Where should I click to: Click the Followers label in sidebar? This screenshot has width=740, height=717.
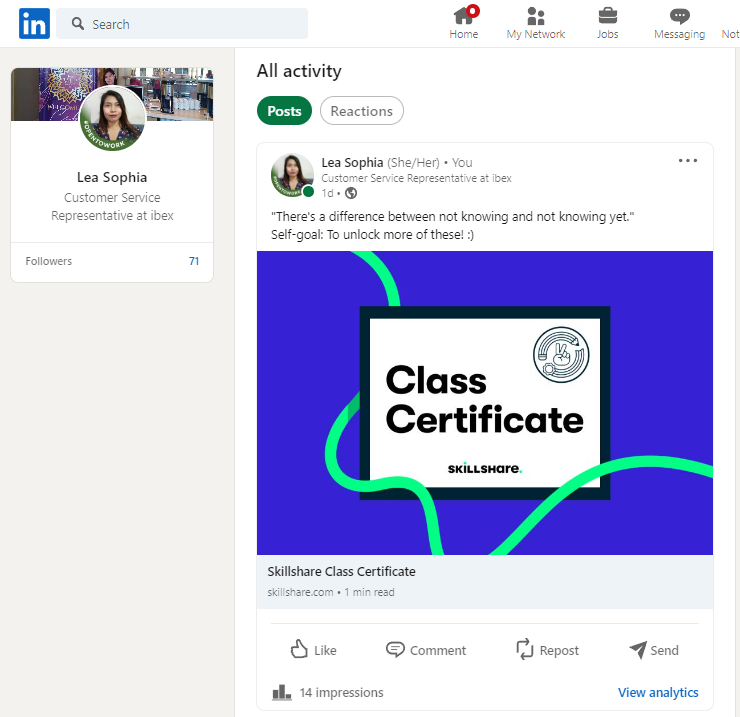pos(49,261)
